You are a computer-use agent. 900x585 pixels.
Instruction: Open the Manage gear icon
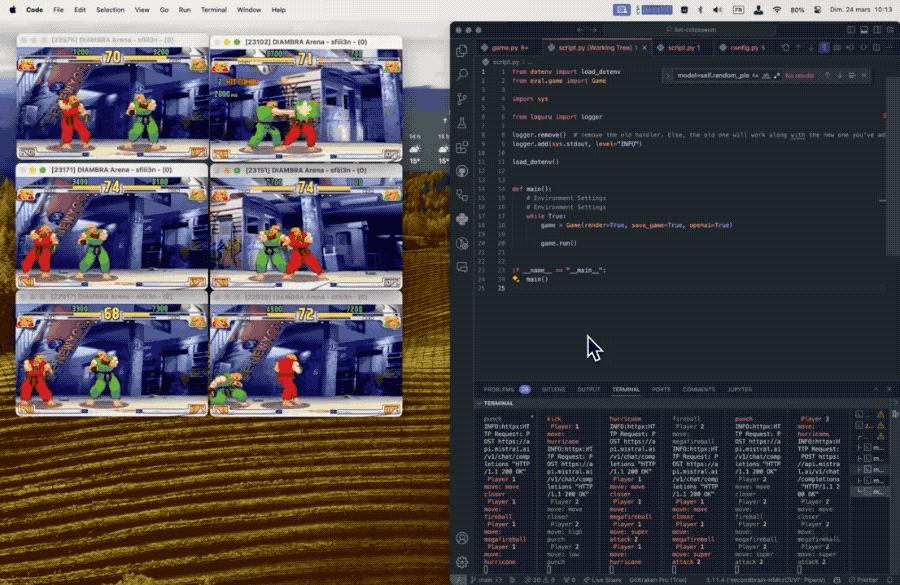(462, 564)
